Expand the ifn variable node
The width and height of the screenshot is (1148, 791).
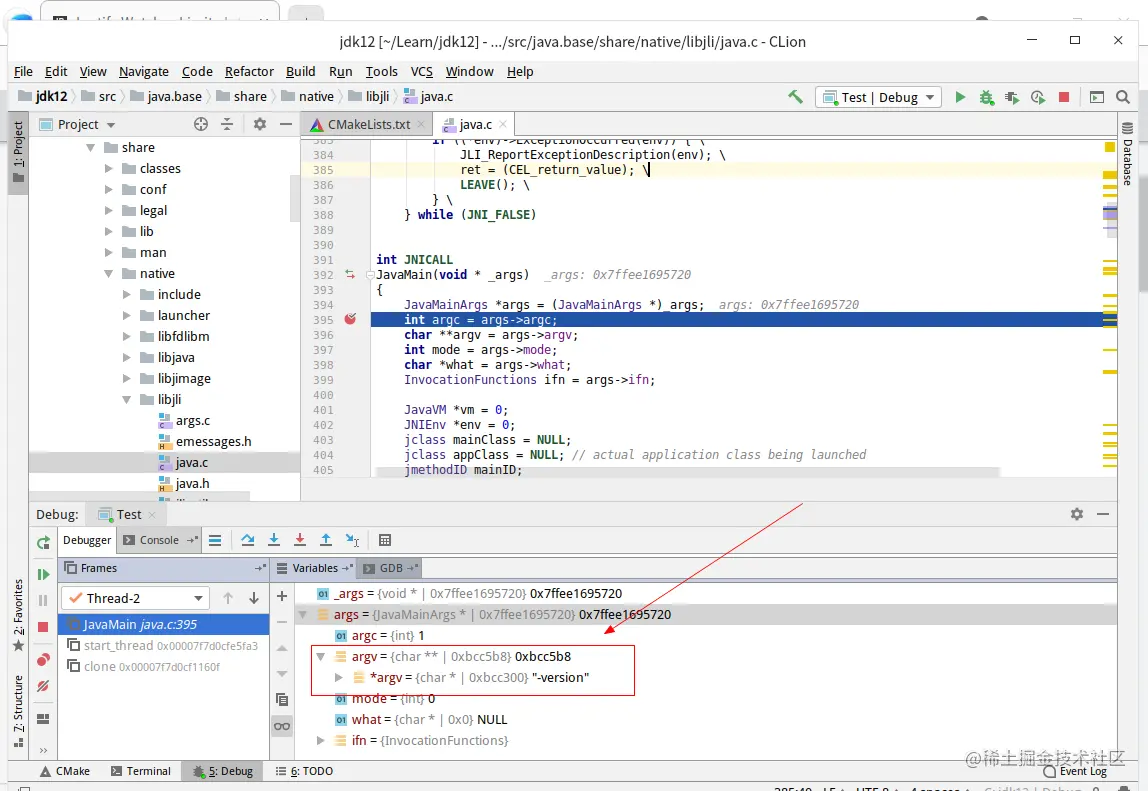(321, 740)
